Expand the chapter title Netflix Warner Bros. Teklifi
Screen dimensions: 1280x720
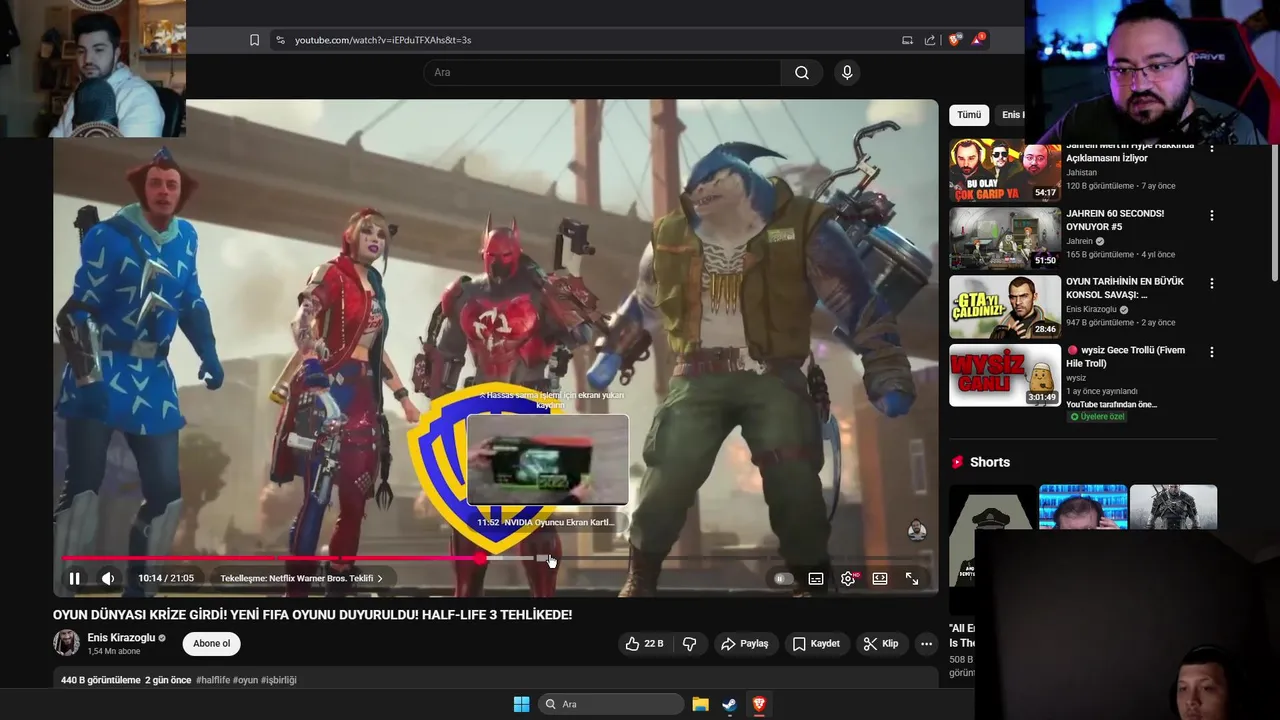(x=301, y=578)
